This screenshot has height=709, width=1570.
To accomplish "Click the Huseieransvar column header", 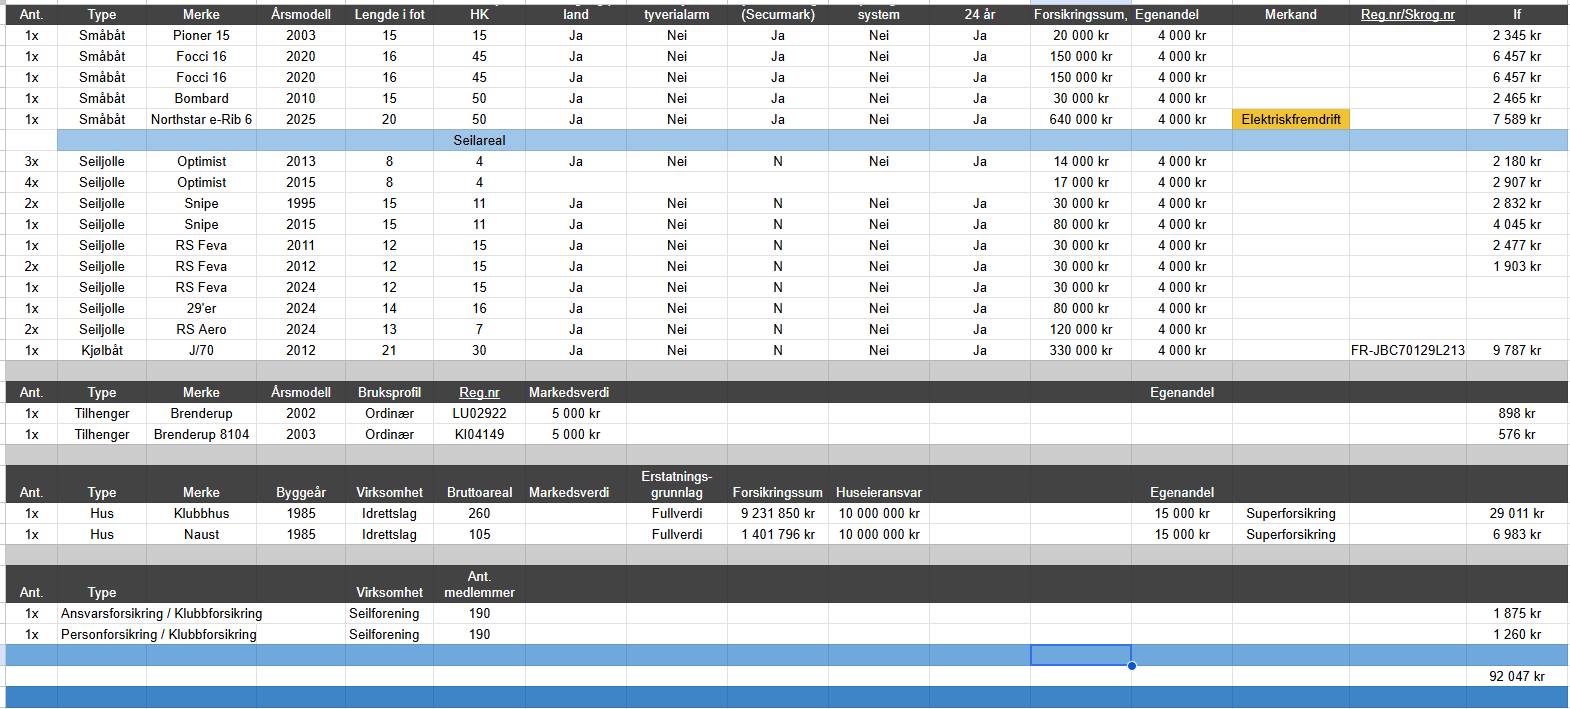I will click(x=878, y=492).
